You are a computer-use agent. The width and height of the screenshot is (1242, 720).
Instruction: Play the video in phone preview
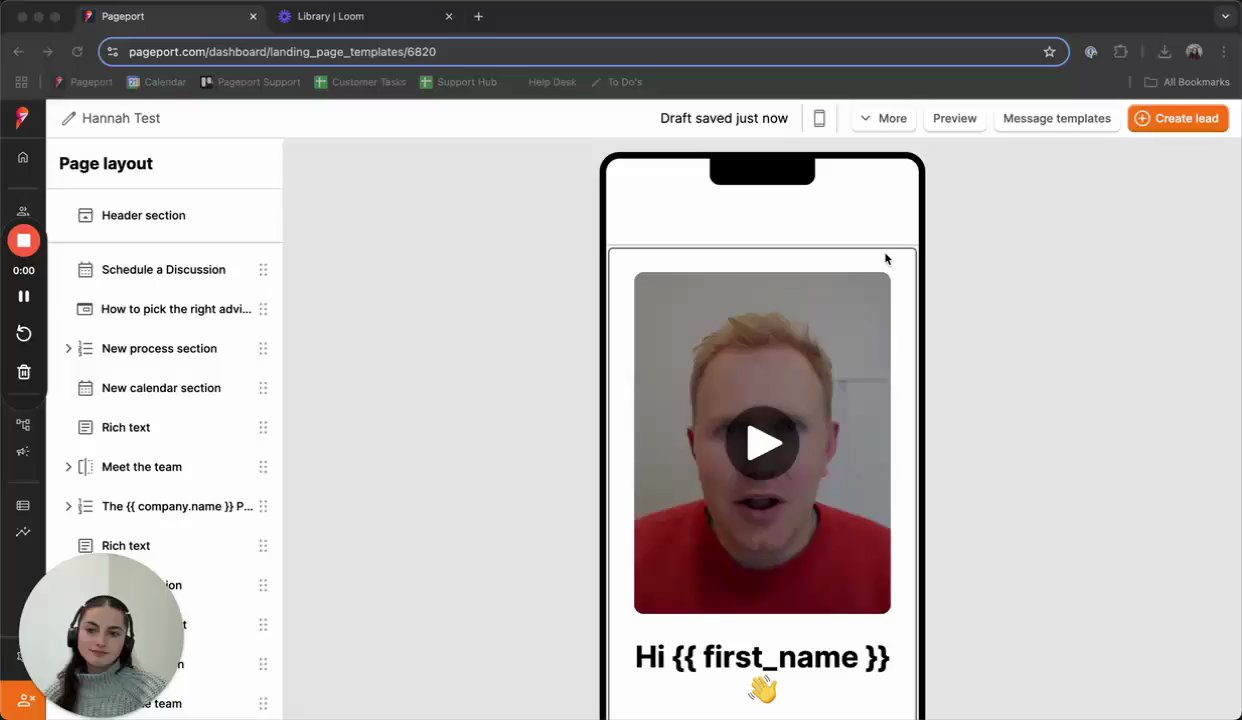[762, 443]
